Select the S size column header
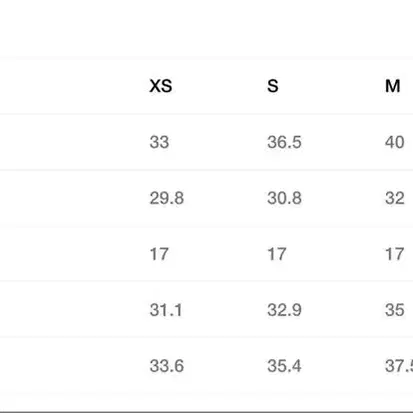Image resolution: width=413 pixels, height=413 pixels. pos(273,86)
